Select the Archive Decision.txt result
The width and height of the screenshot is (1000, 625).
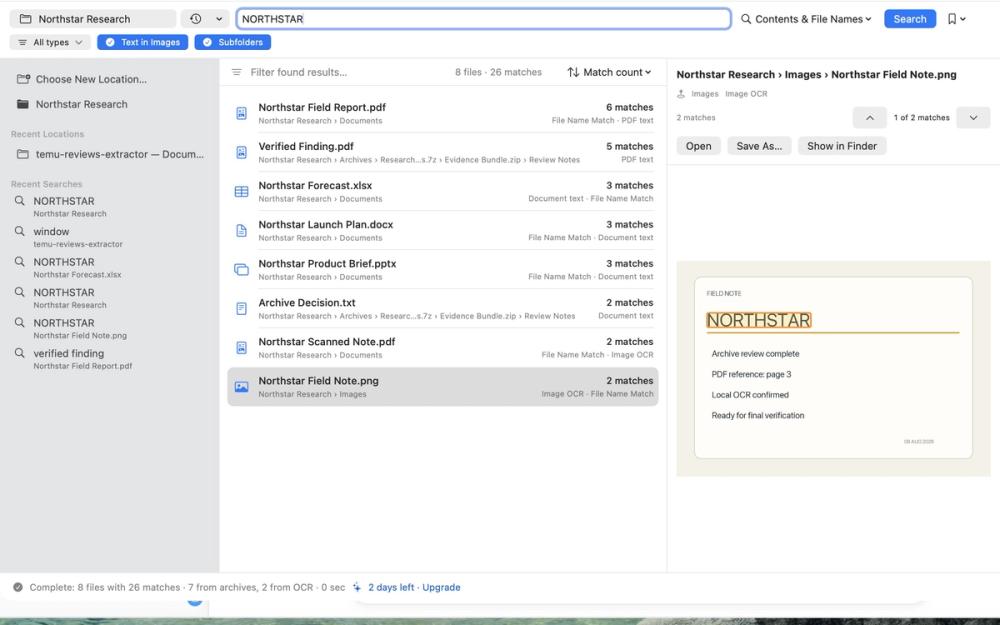pos(443,309)
